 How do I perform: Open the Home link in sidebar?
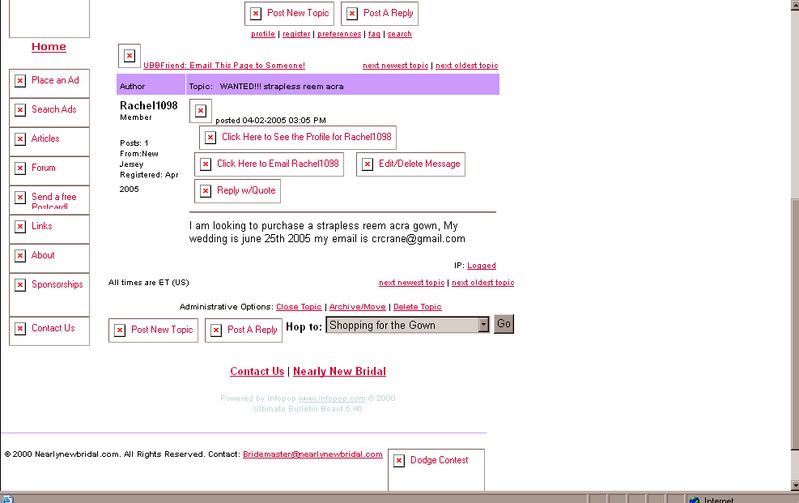pyautogui.click(x=48, y=47)
